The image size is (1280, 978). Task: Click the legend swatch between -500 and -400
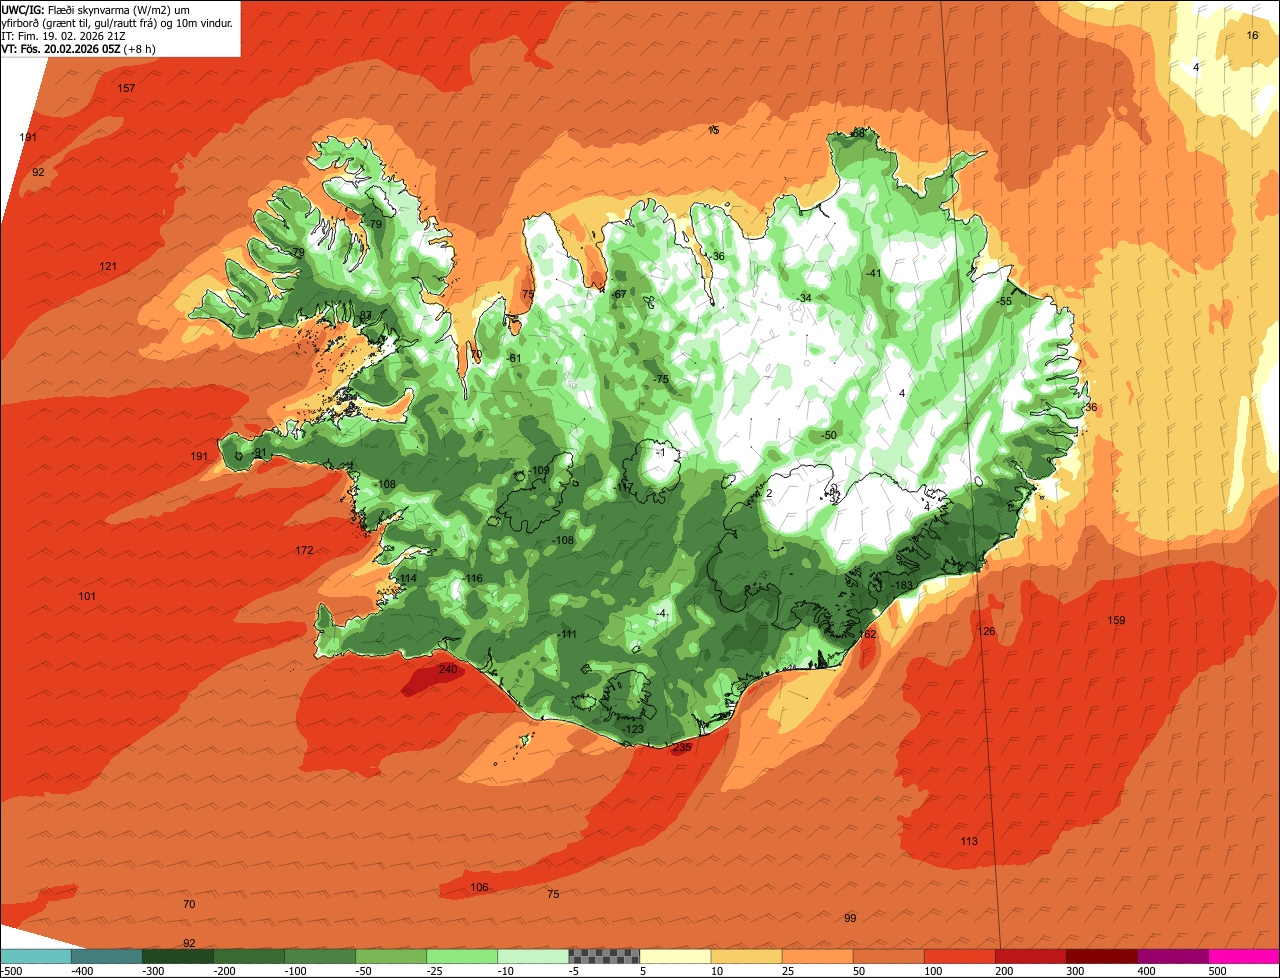tap(35, 955)
